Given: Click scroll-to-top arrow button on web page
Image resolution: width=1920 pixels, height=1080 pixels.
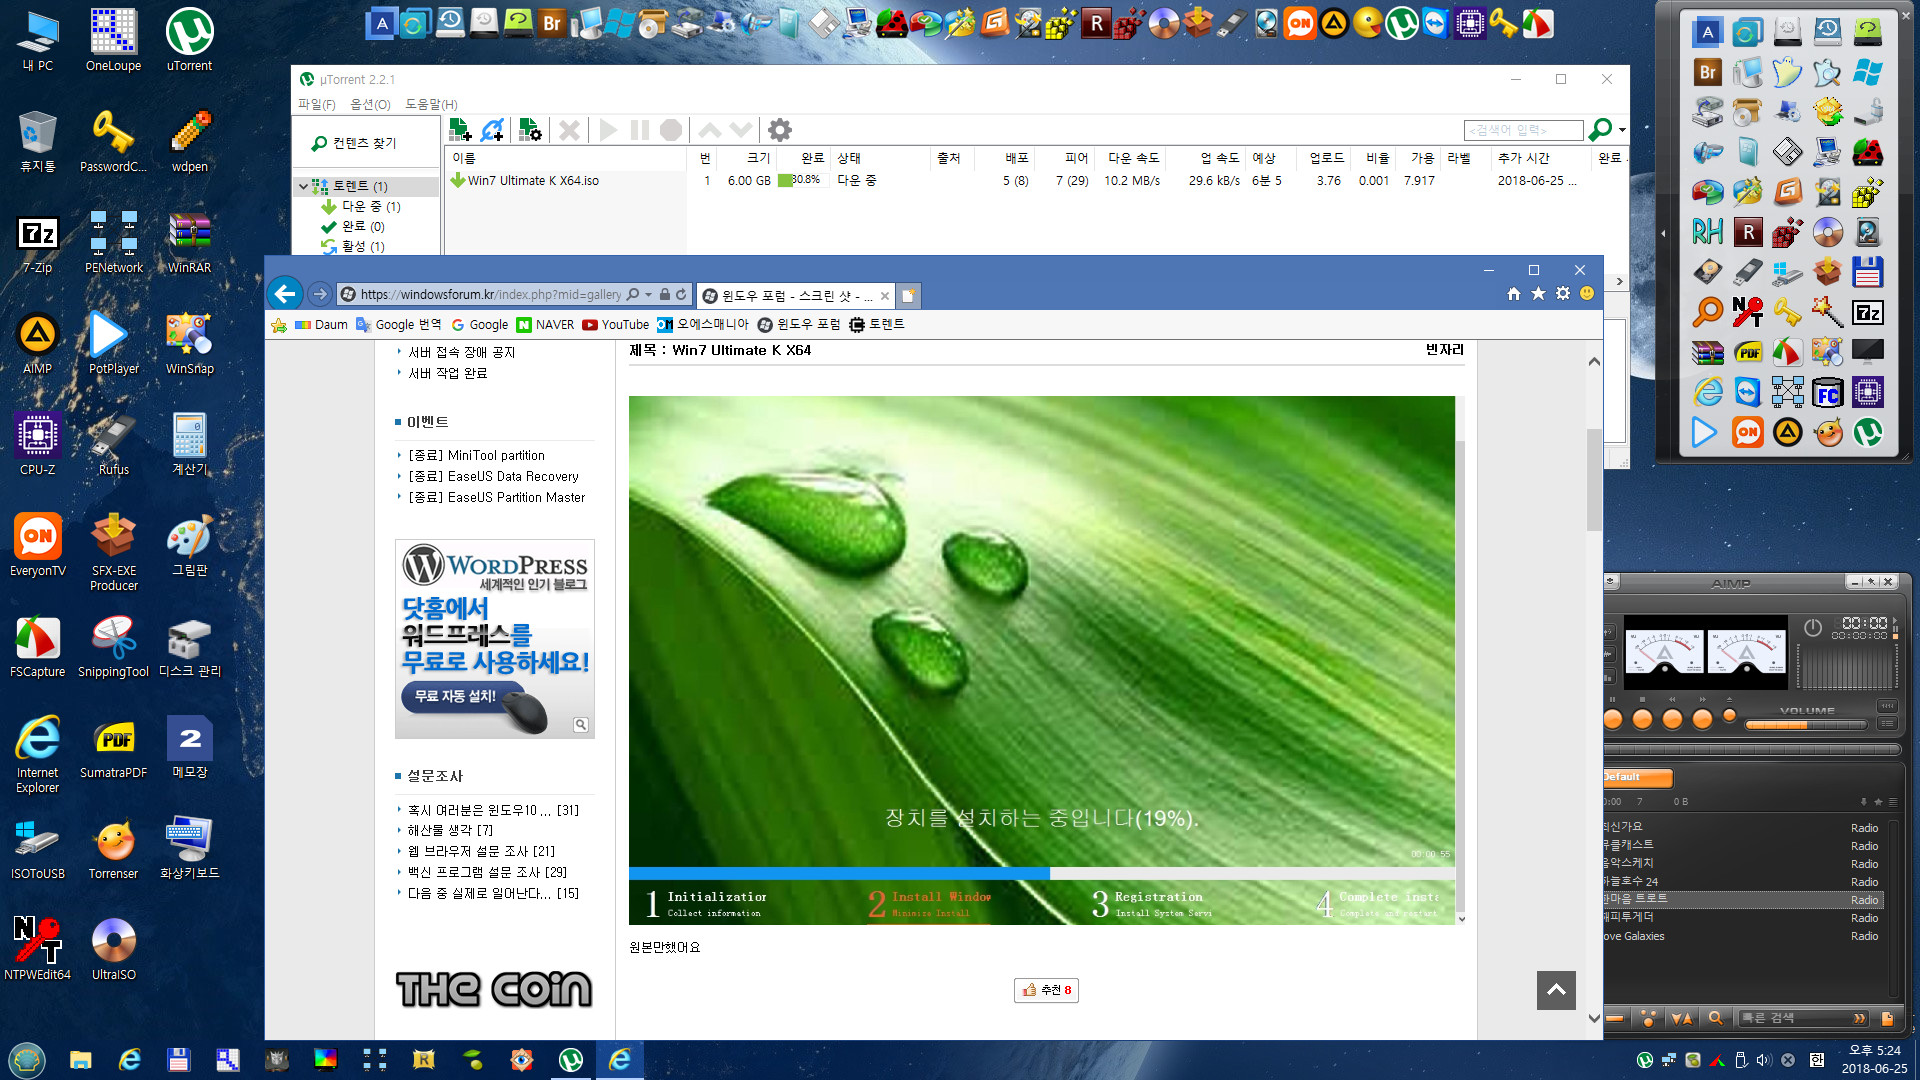Looking at the screenshot, I should (1556, 990).
